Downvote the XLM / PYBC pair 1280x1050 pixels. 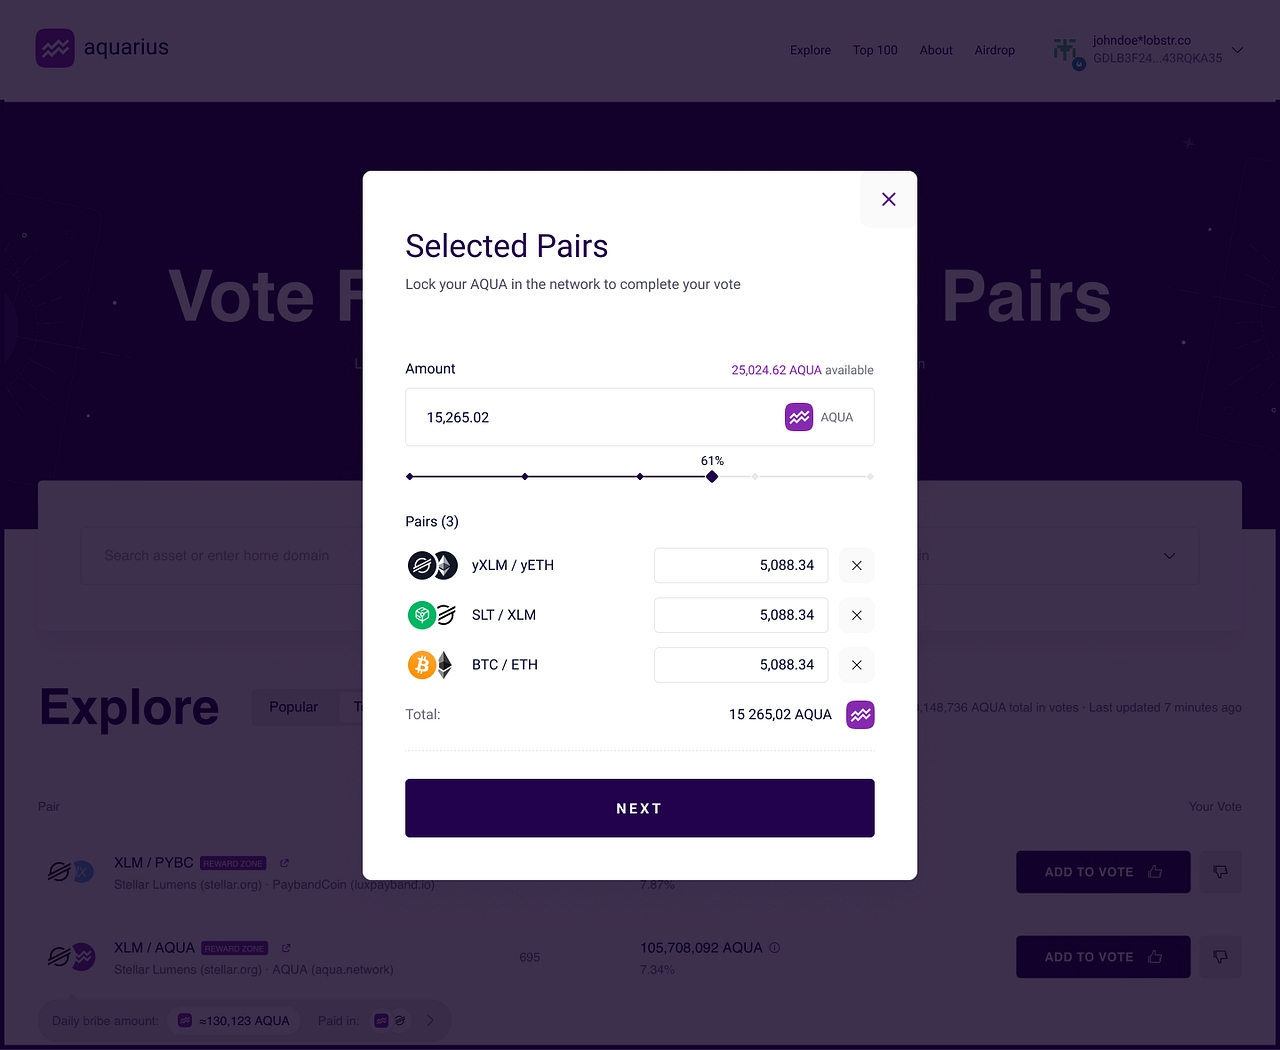1220,872
